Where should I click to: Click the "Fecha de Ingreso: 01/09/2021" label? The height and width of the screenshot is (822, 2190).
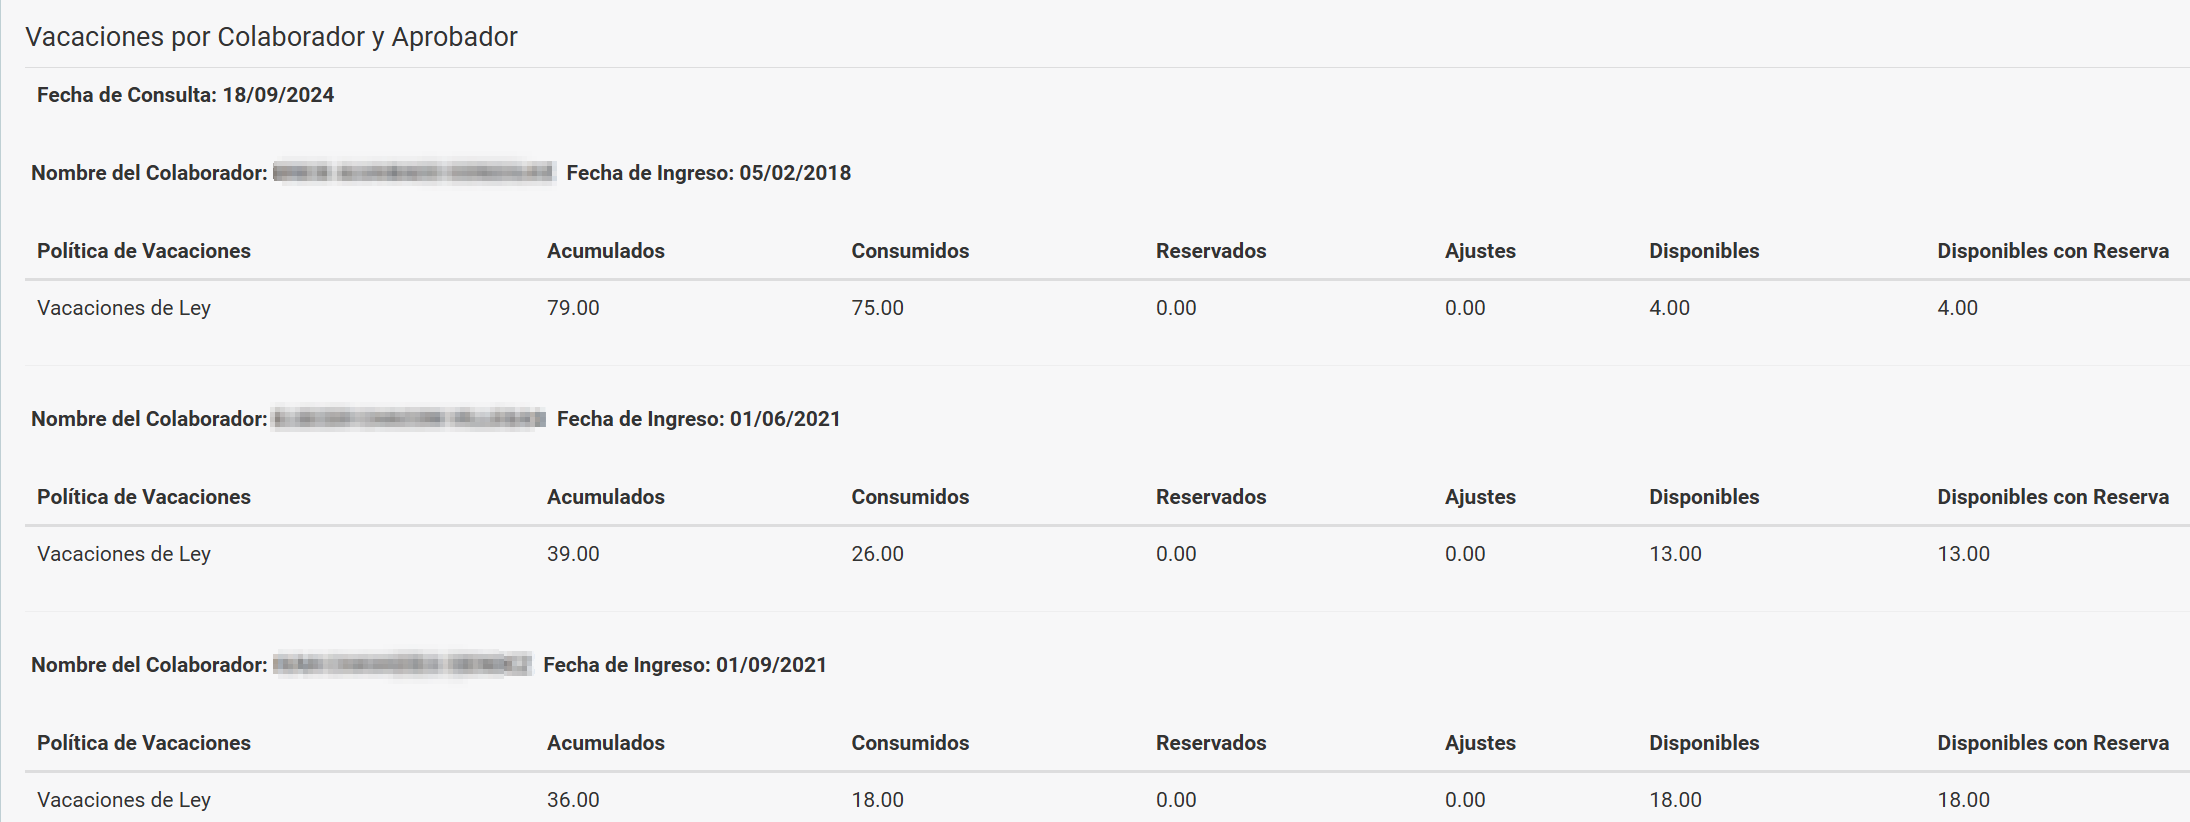(x=684, y=665)
